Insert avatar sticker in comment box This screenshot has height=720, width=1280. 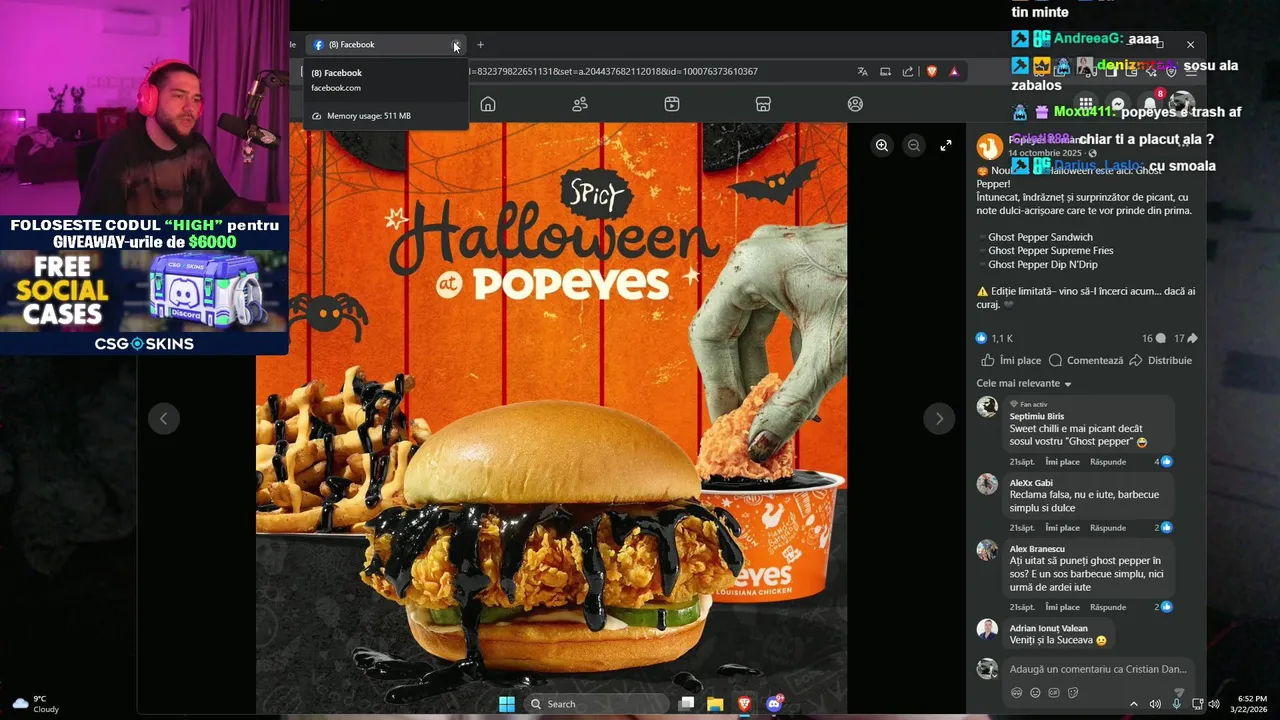coord(1017,692)
